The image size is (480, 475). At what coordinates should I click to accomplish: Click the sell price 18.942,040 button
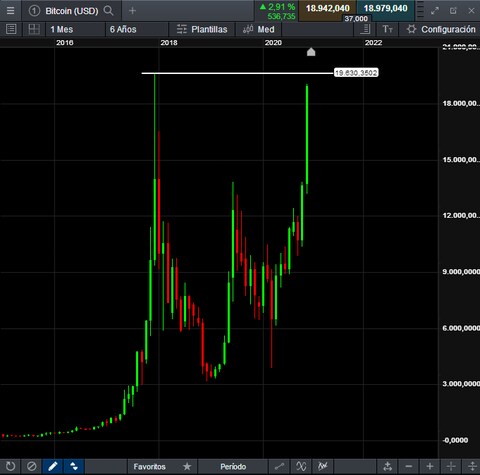(327, 9)
